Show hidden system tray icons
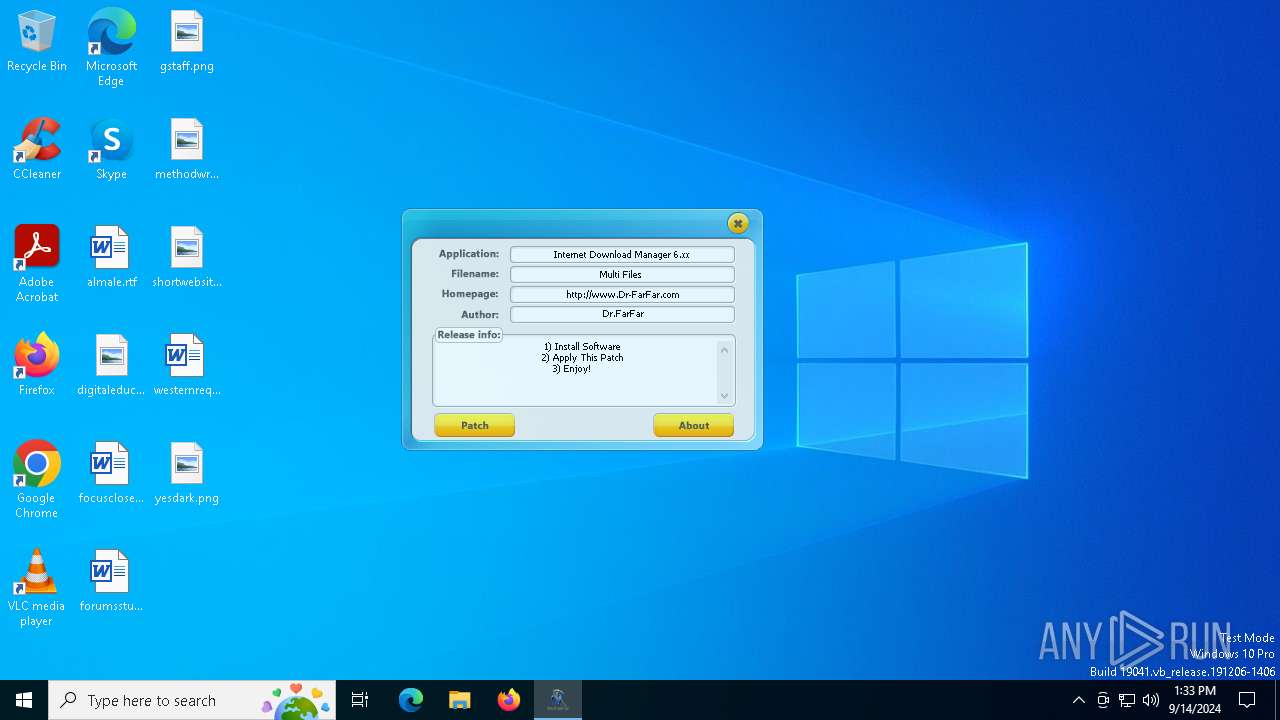The image size is (1280, 720). click(1078, 700)
